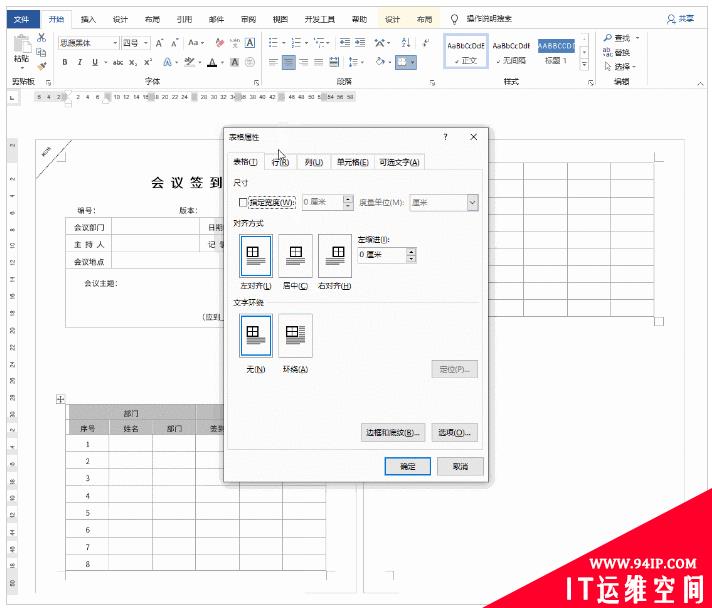This screenshot has height=608, width=712.
Task: Open the dialog help question mark
Action: click(x=445, y=137)
